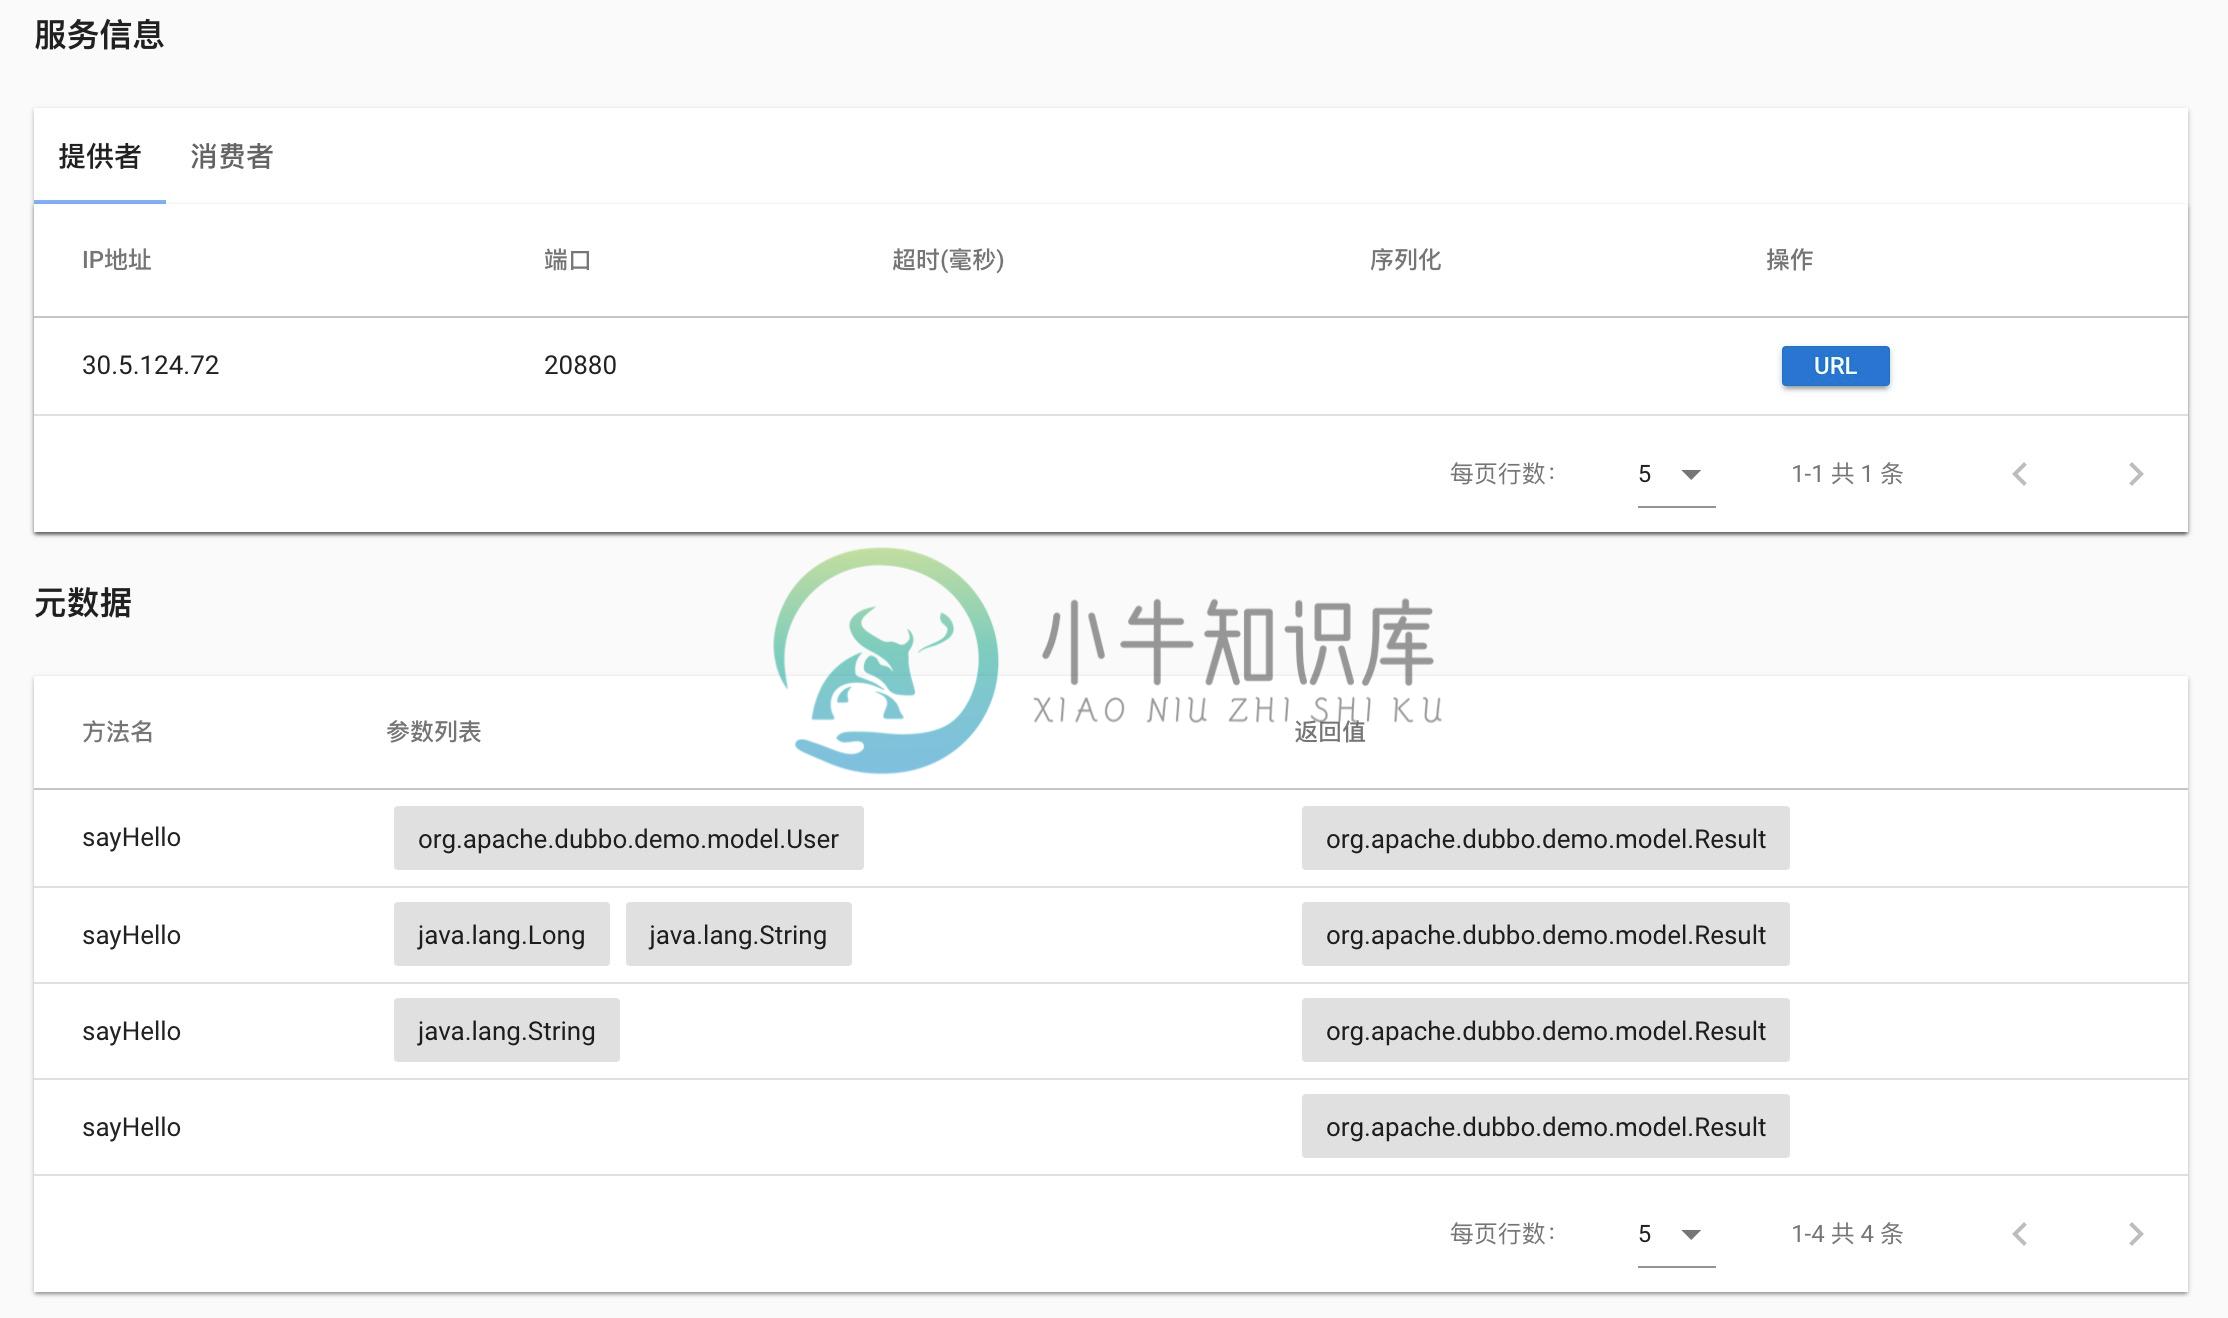Click Result chip in the no-parameter row
2228x1318 pixels.
[1545, 1127]
